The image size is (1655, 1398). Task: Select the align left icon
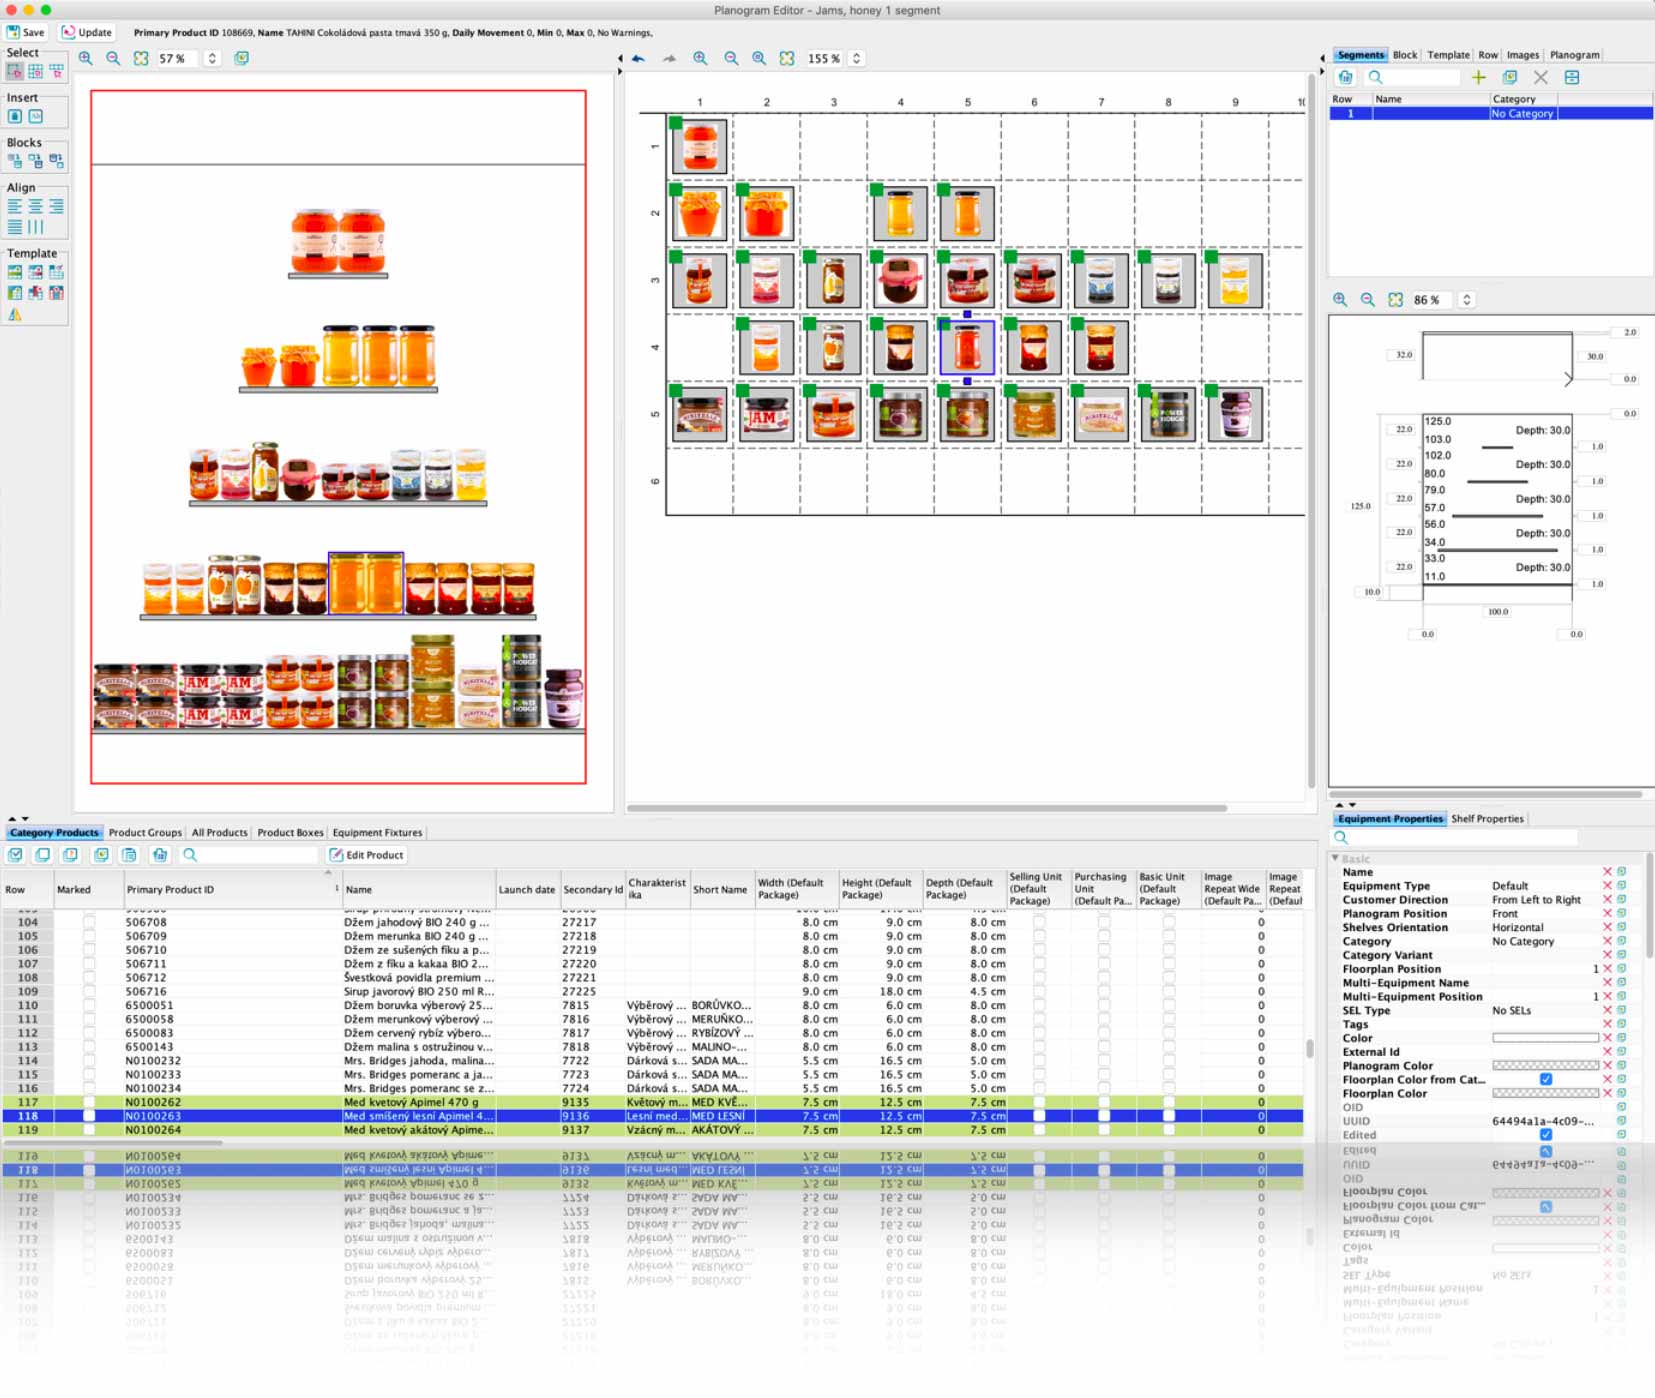tap(15, 207)
